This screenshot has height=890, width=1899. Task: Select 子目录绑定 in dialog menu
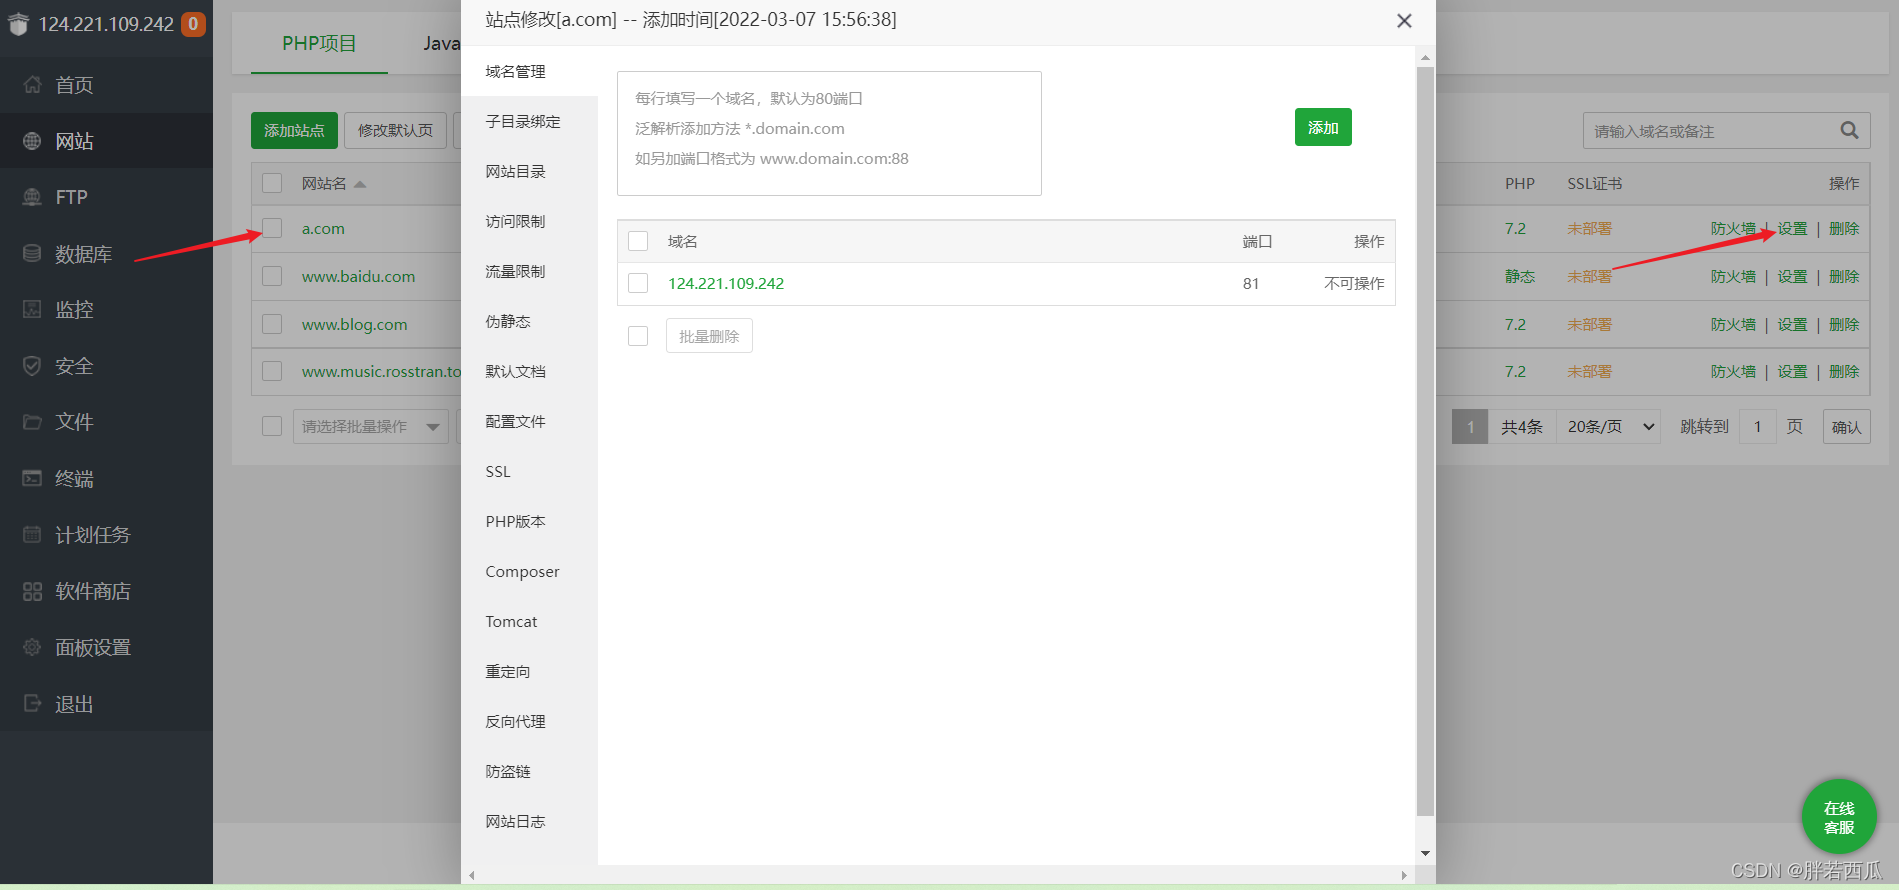[x=529, y=121]
